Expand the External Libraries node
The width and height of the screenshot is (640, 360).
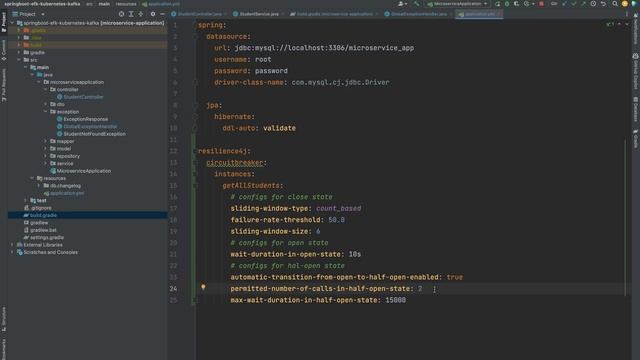(x=12, y=245)
